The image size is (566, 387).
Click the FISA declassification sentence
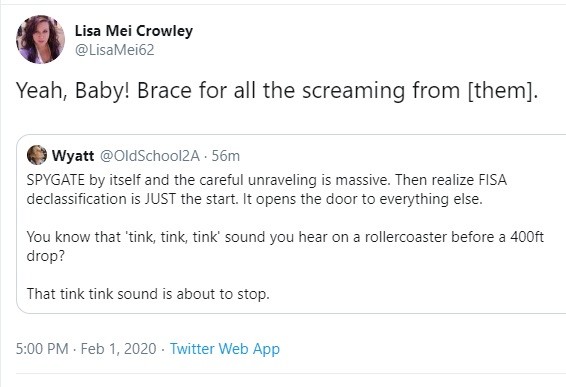click(x=267, y=189)
